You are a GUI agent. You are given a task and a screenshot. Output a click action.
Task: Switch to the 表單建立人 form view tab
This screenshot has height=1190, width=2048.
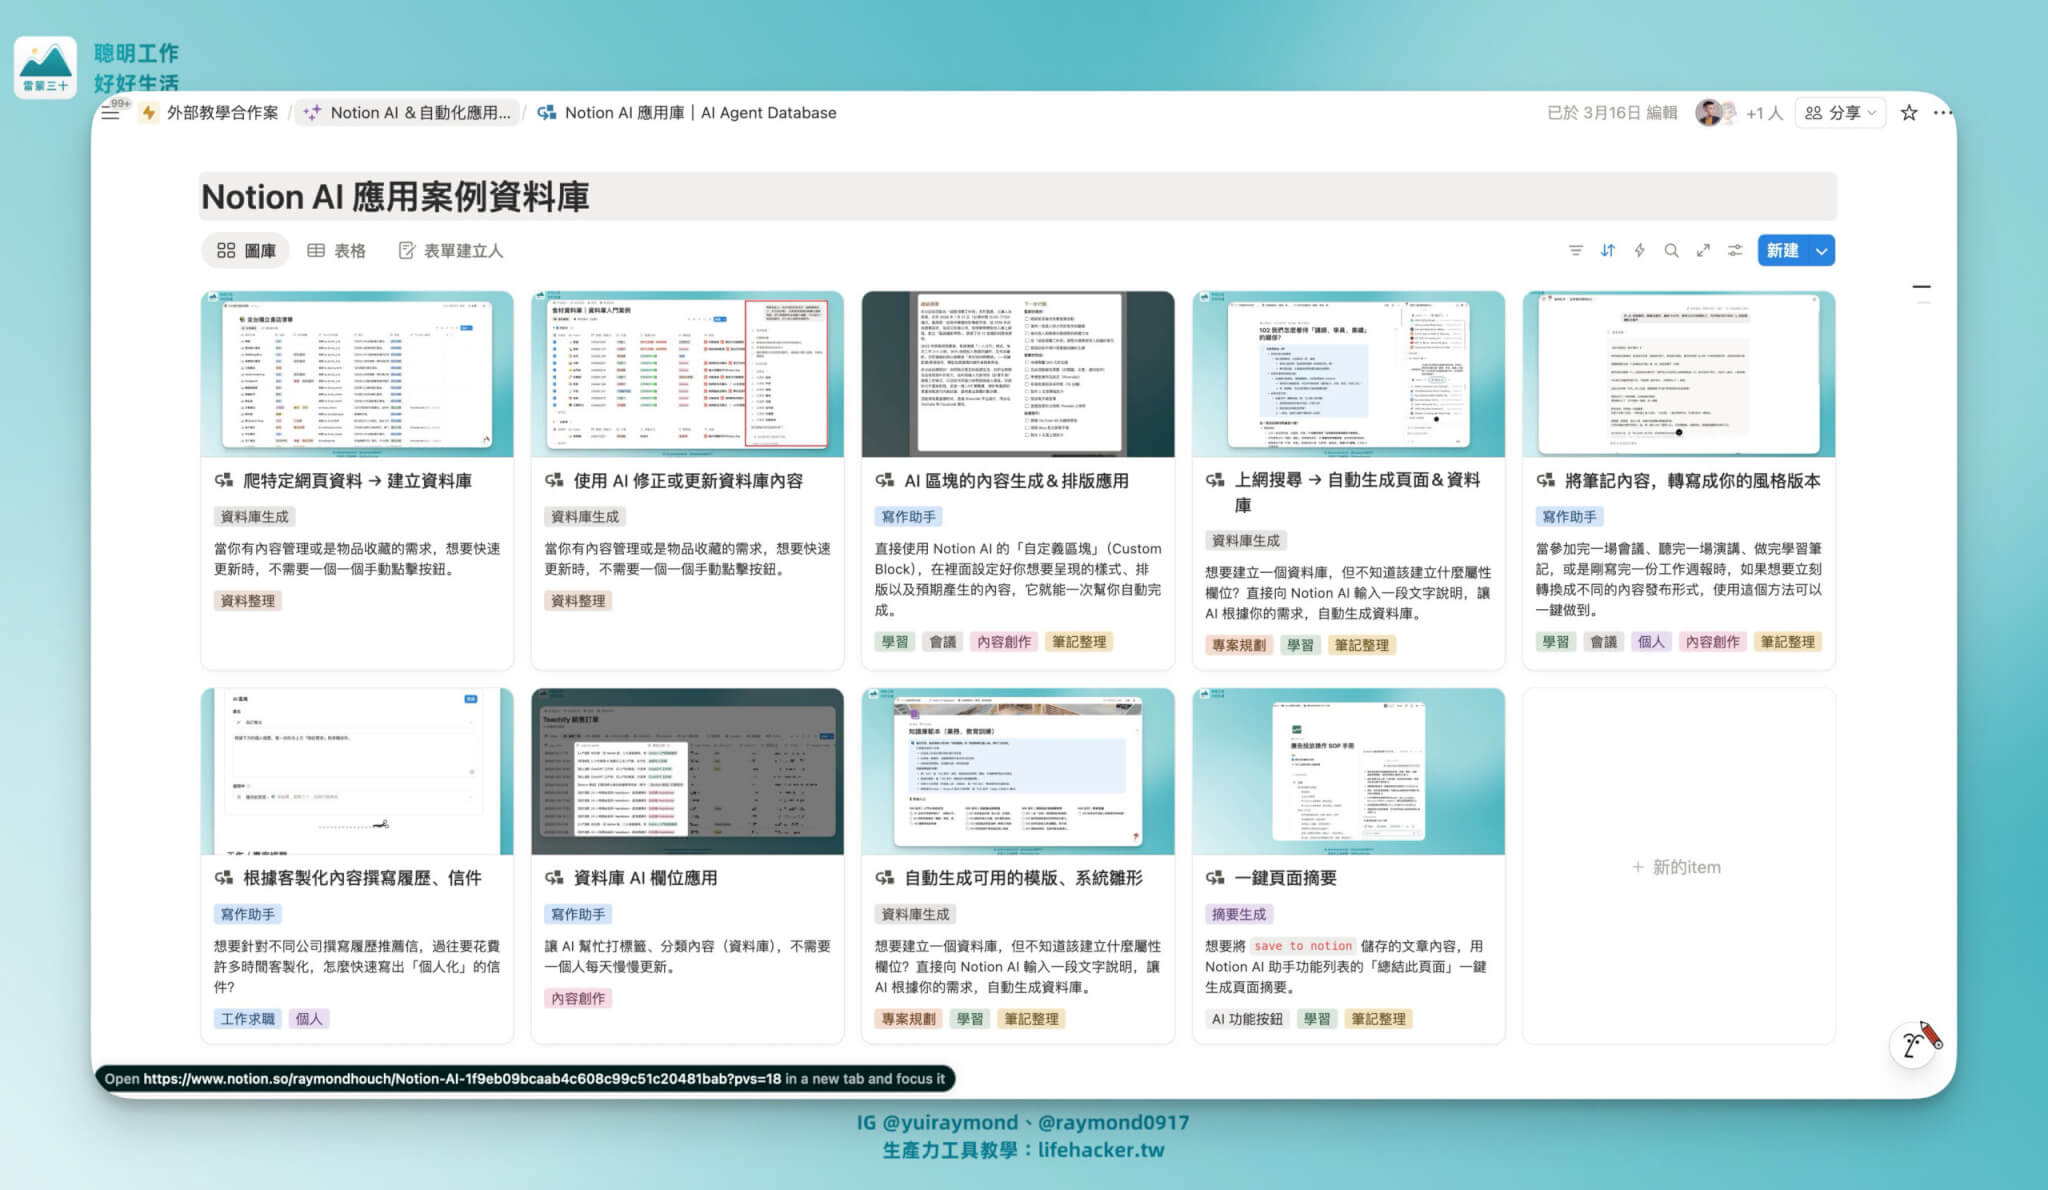tap(450, 251)
